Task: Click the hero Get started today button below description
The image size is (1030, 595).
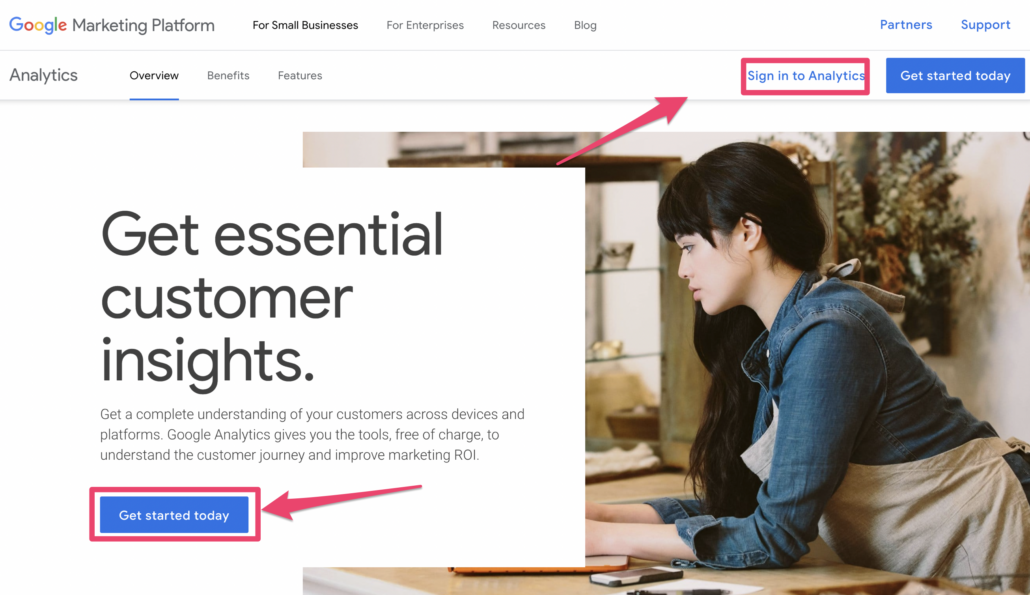Action: (174, 515)
